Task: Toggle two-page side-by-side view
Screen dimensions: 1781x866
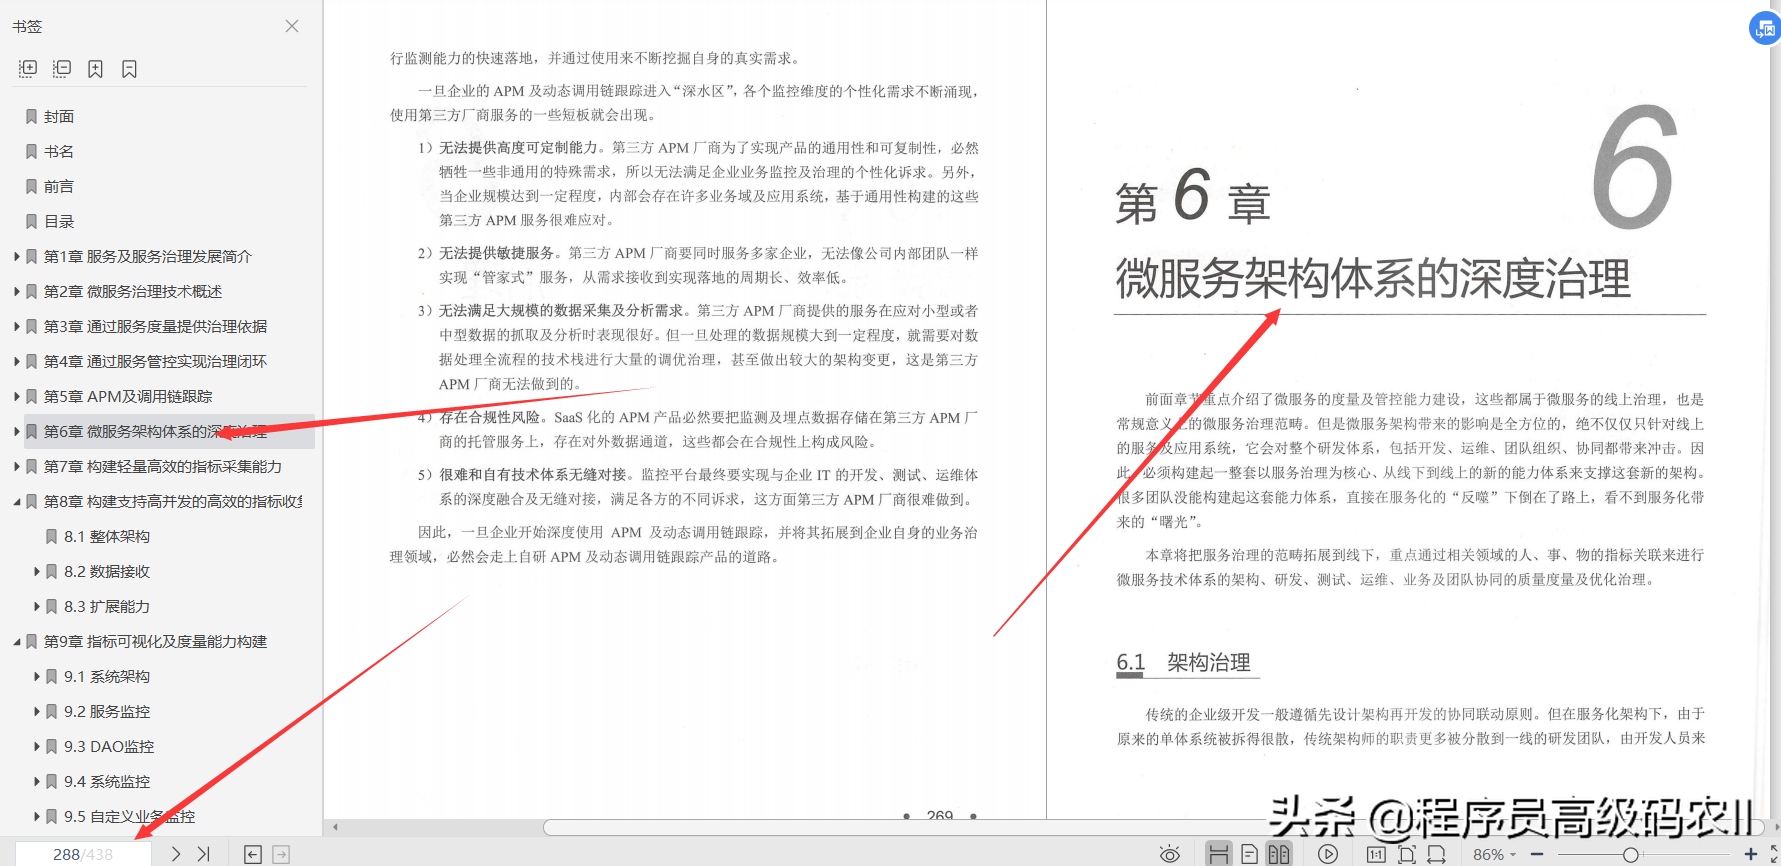Action: click(x=1279, y=854)
